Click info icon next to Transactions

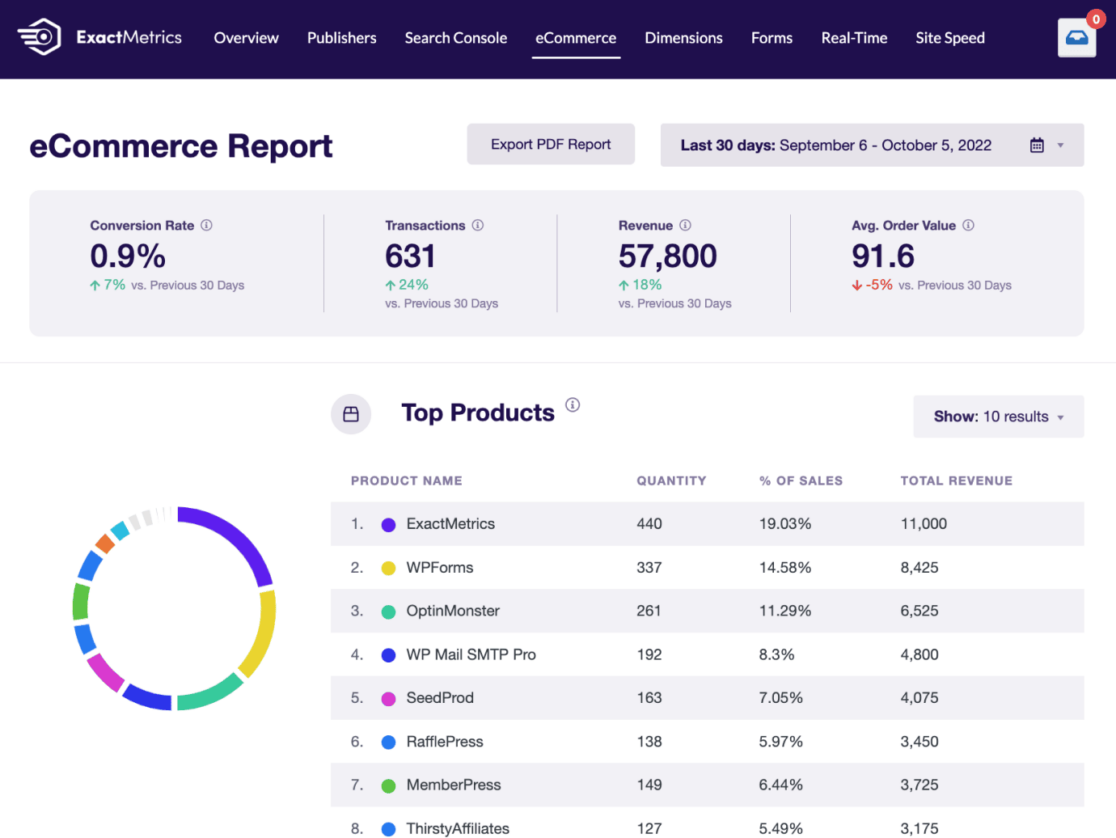point(478,225)
